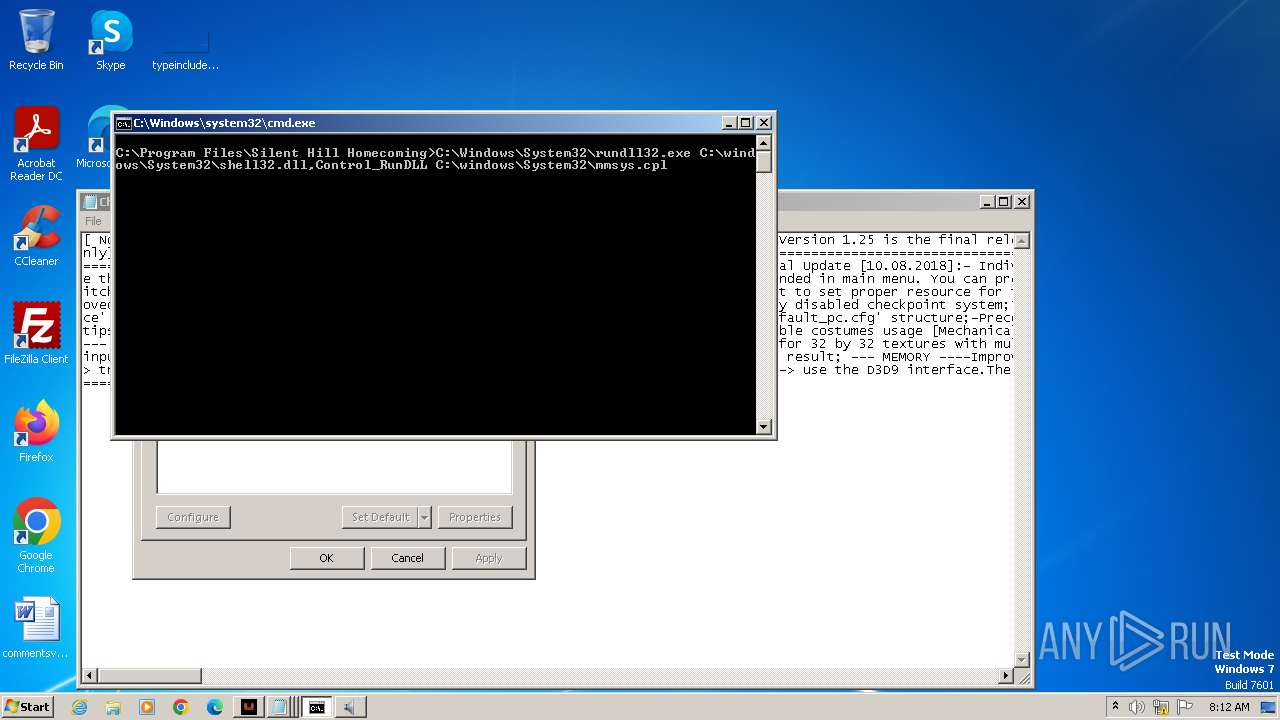
Task: Click the Start button
Action: pos(27,707)
